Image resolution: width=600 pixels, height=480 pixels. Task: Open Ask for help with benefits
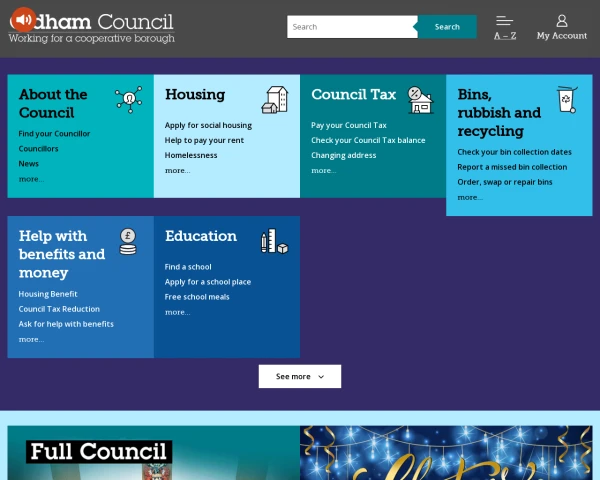coord(66,324)
